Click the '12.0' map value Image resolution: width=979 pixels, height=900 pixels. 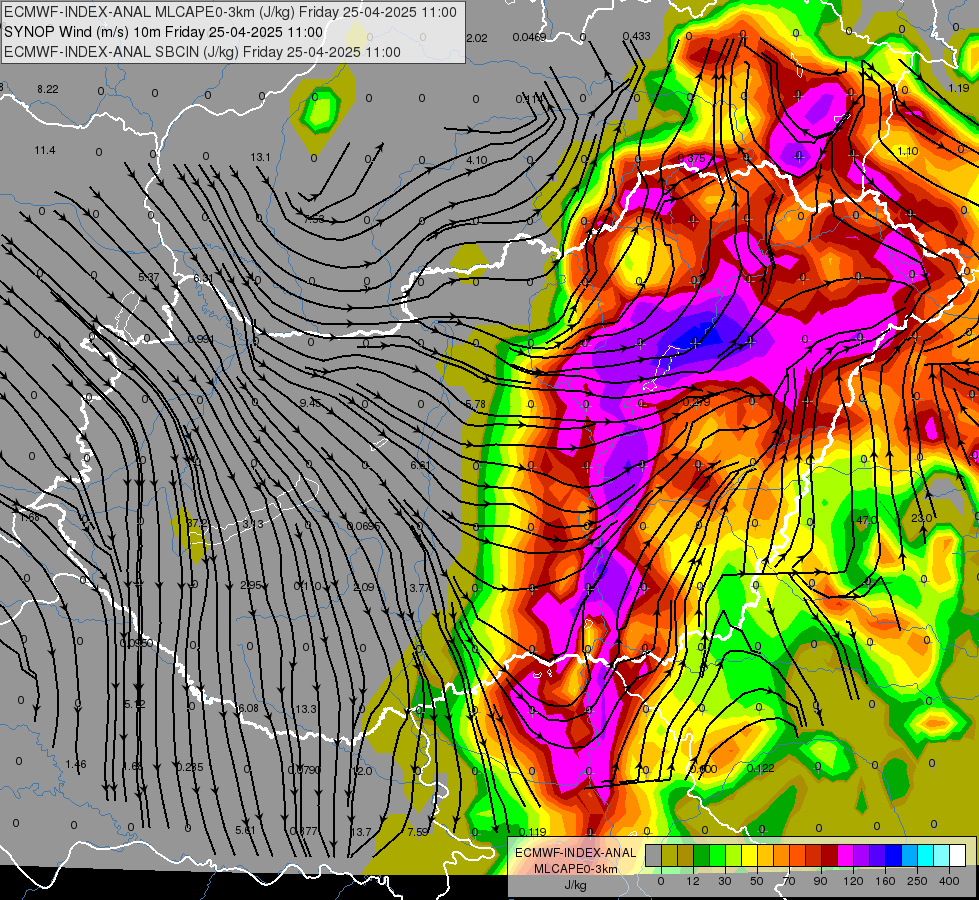(363, 771)
